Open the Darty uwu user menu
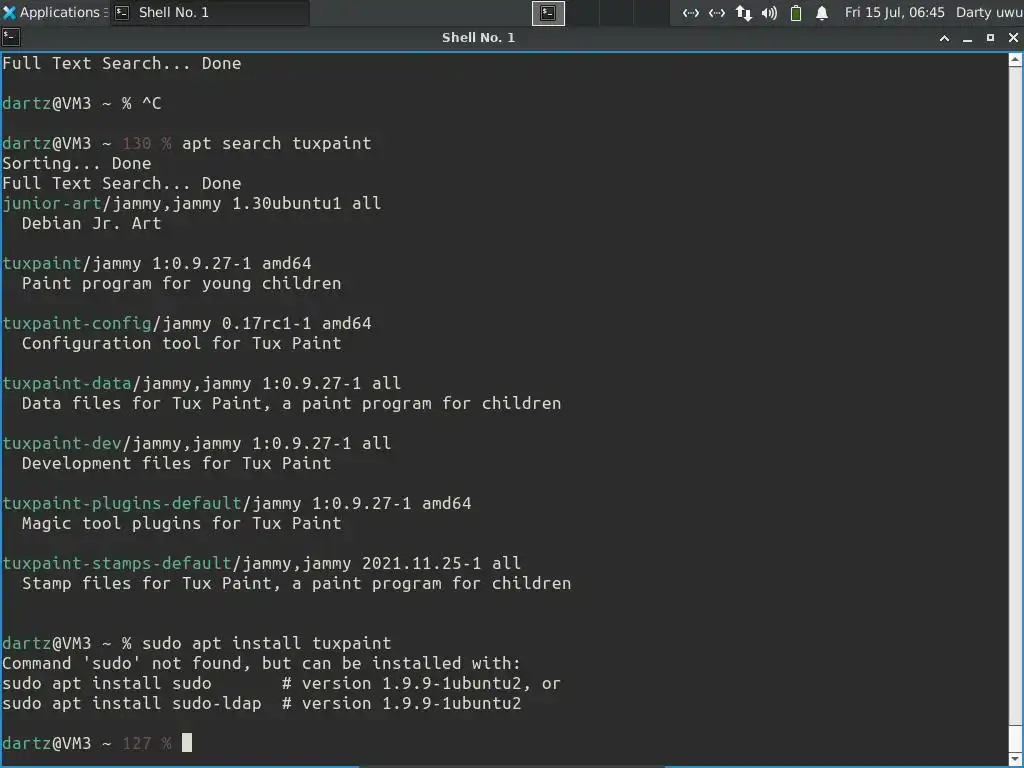Screen dimensions: 1024x768 (989, 12)
